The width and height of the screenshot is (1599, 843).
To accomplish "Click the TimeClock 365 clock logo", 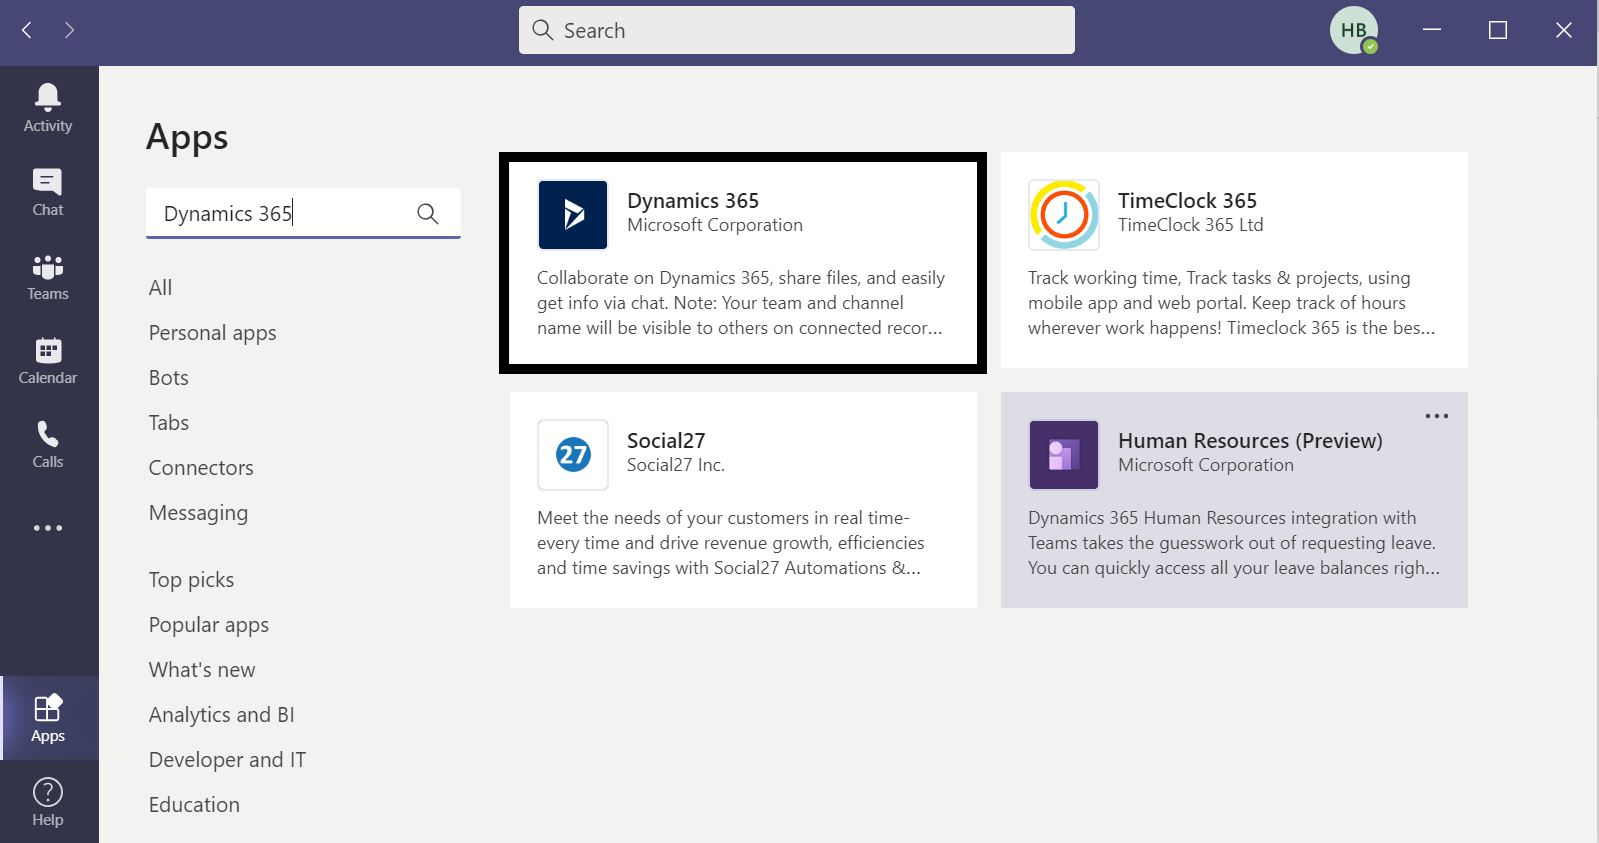I will [1064, 215].
